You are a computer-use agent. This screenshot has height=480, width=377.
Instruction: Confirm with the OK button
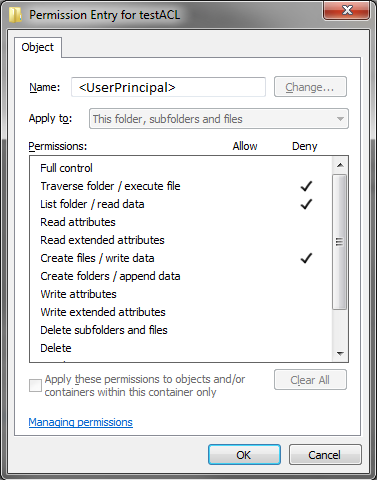[x=244, y=455]
